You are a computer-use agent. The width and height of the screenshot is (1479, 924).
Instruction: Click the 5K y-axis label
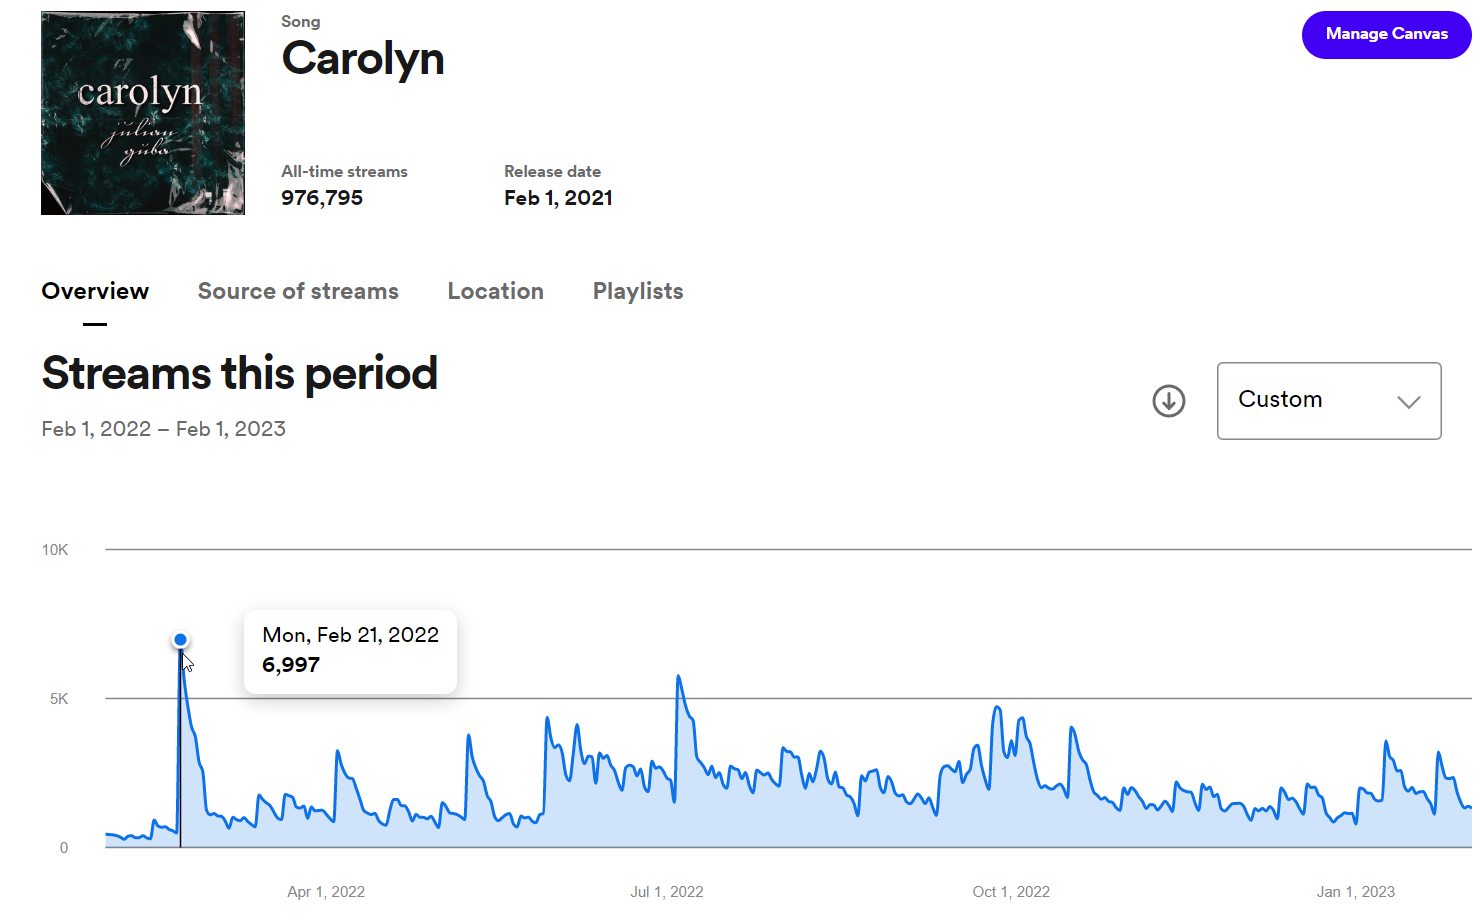coord(59,699)
